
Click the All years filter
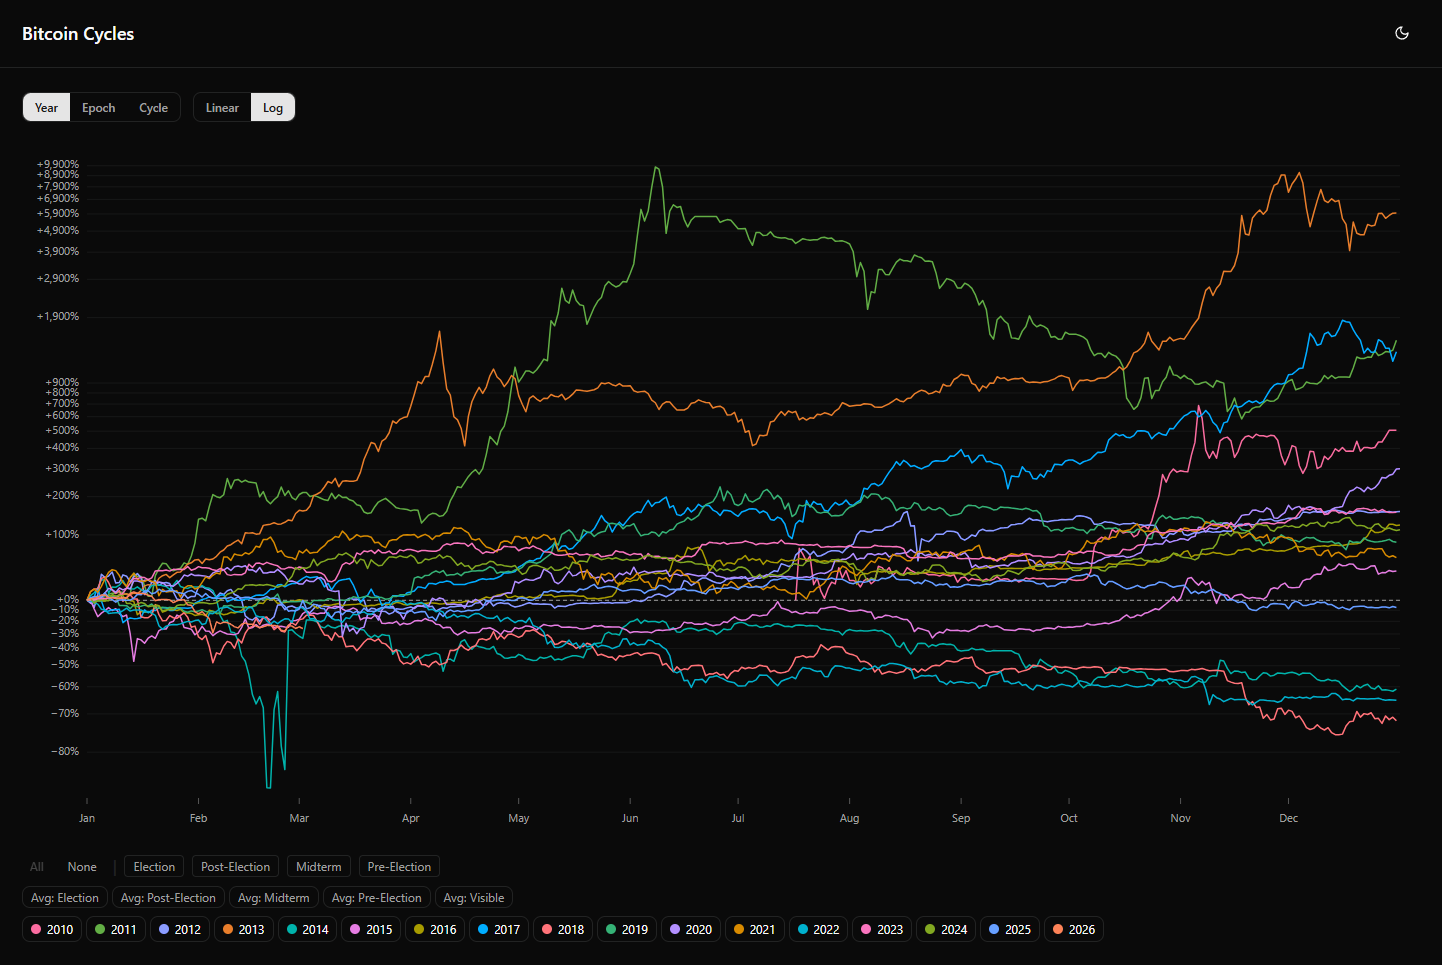37,867
